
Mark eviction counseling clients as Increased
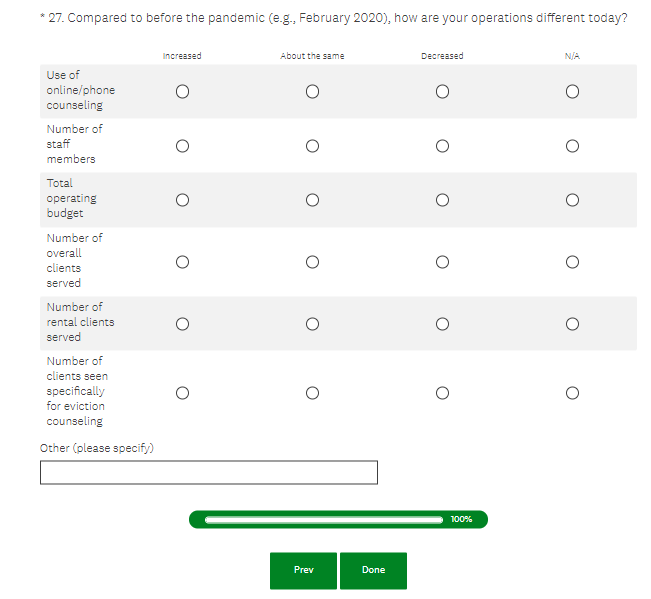coord(182,392)
